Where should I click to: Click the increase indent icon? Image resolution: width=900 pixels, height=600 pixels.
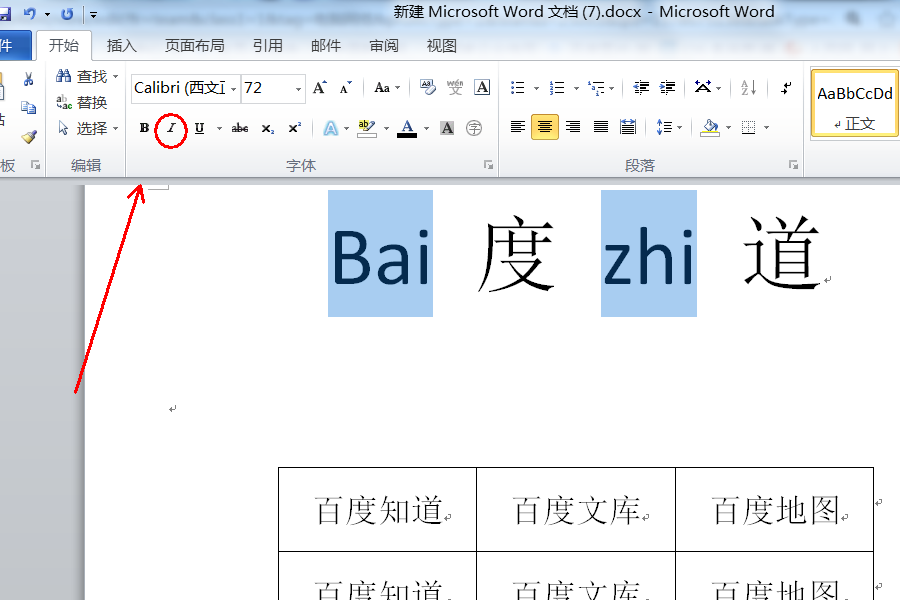(x=668, y=88)
